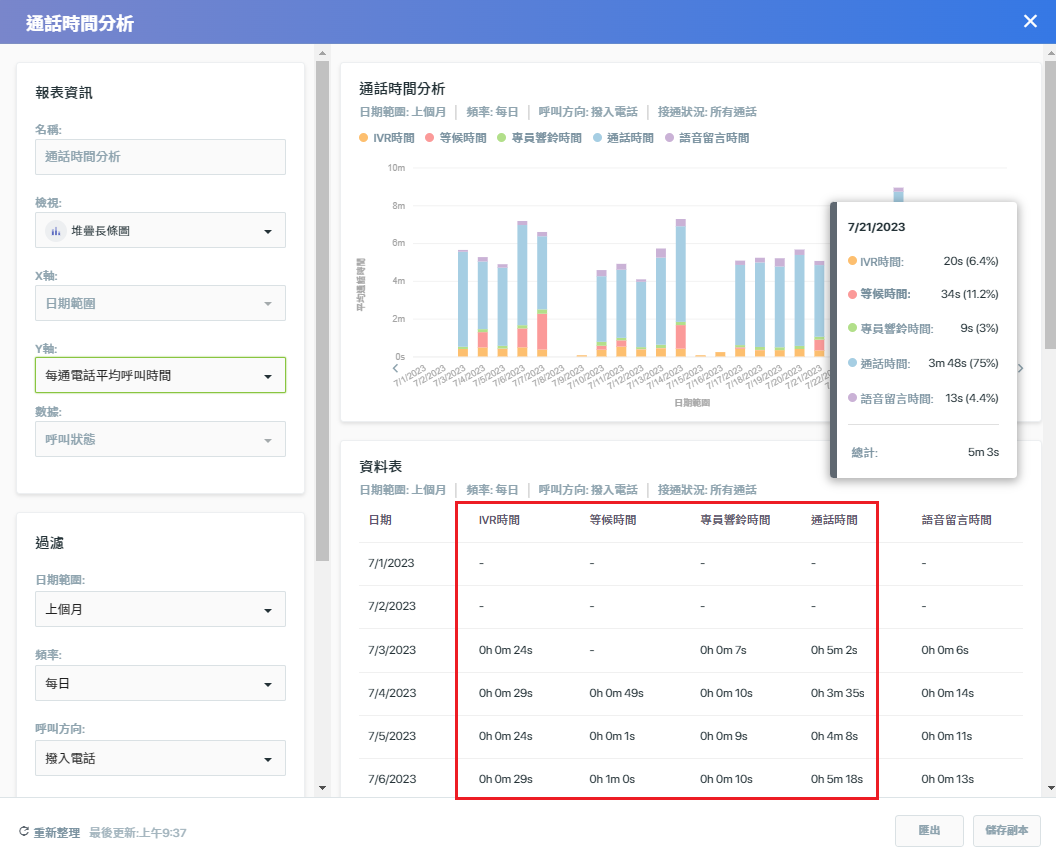Screen dimensions: 1056x864
Task: Click the 通話時間 column header
Action: coord(834,520)
